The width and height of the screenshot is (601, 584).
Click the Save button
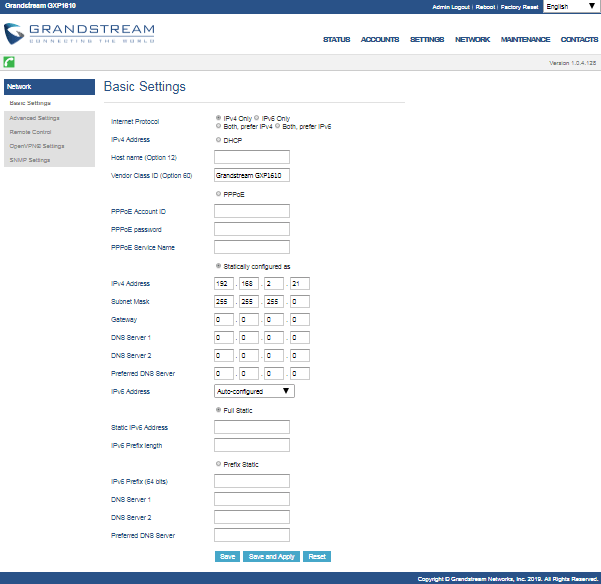click(227, 556)
